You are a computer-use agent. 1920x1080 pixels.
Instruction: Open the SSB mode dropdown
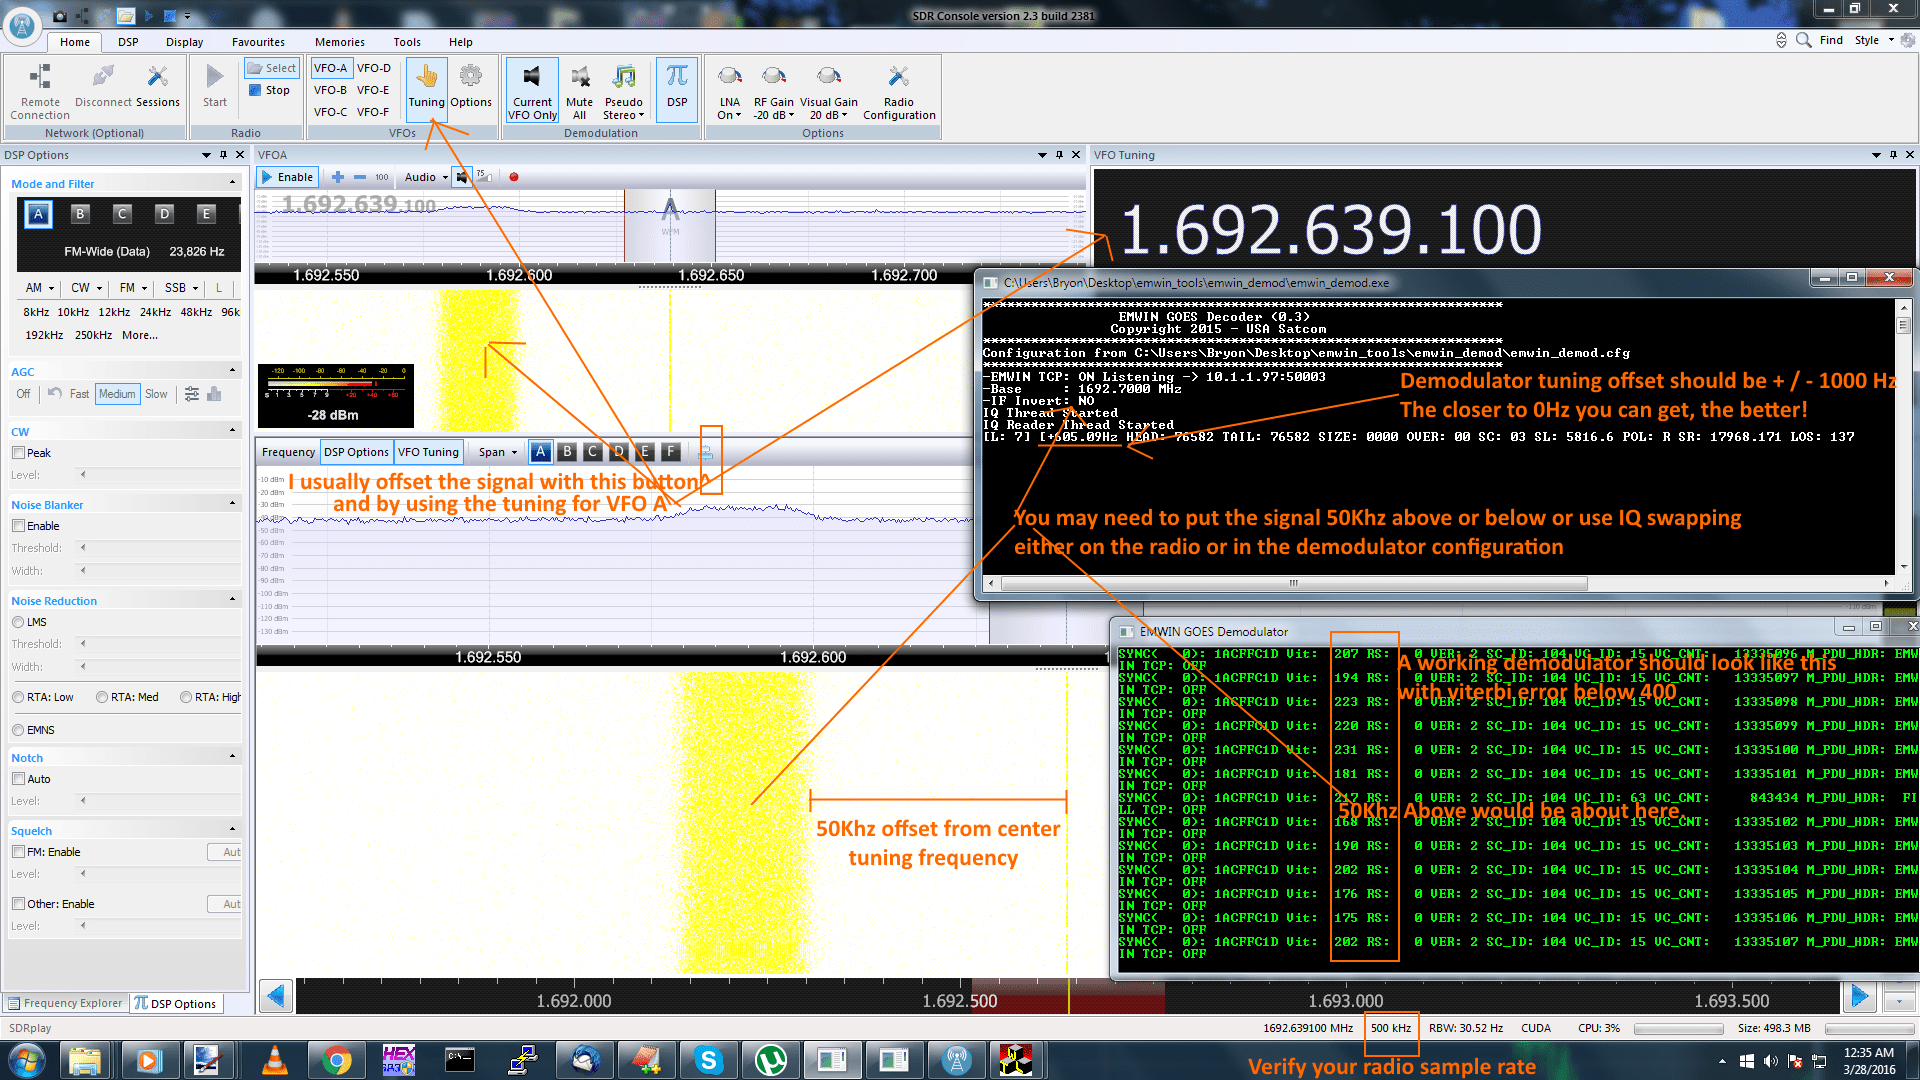181,288
